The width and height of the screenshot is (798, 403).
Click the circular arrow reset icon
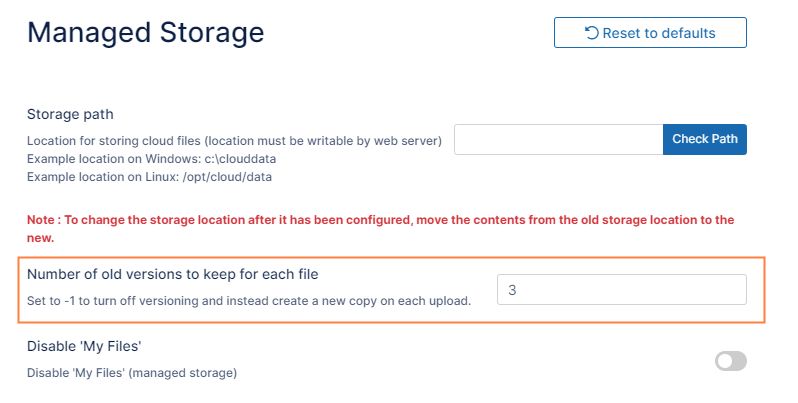(x=591, y=33)
